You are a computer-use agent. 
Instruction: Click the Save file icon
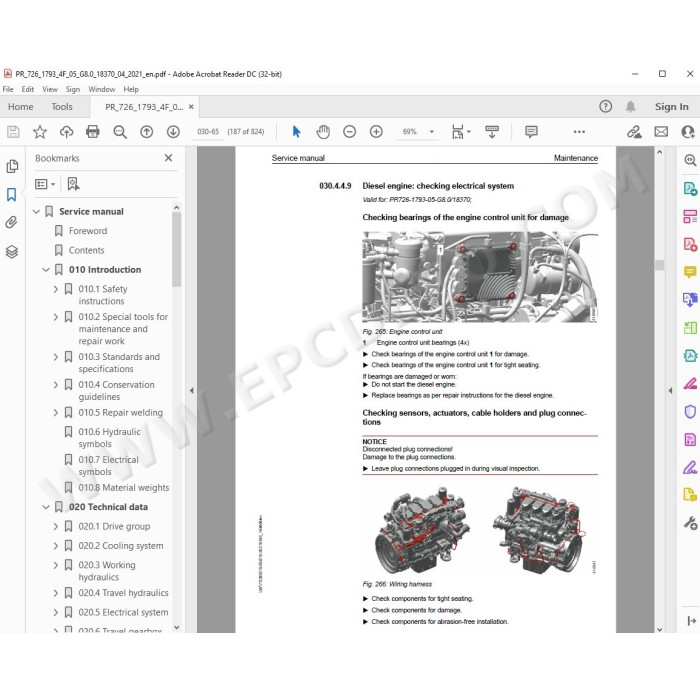tap(13, 132)
